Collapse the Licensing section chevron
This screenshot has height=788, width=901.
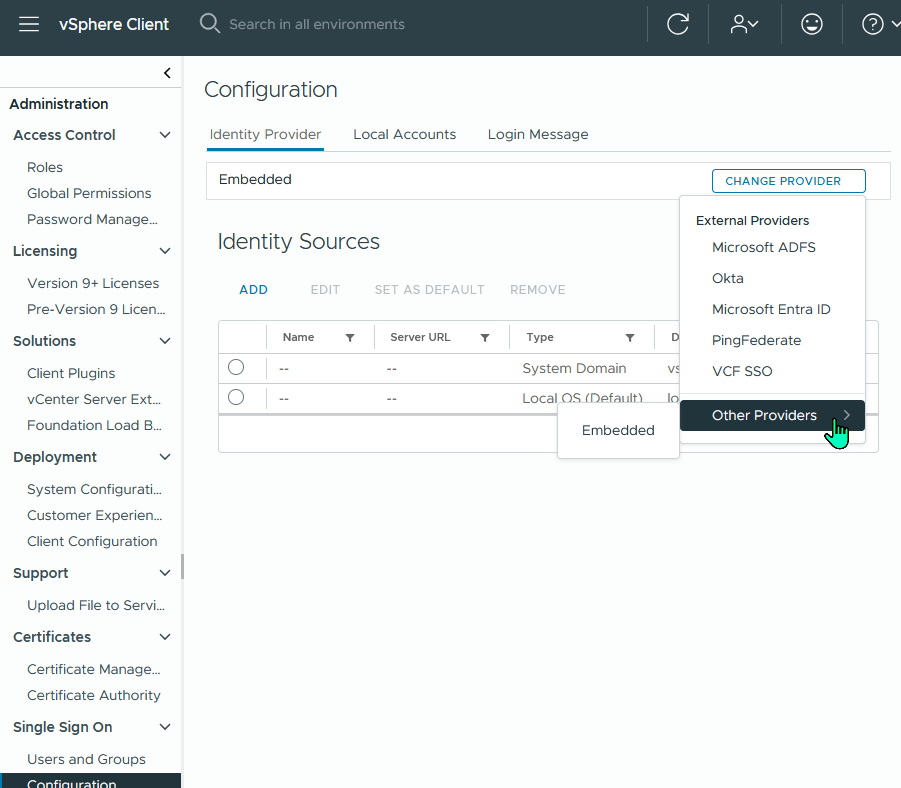pyautogui.click(x=165, y=251)
